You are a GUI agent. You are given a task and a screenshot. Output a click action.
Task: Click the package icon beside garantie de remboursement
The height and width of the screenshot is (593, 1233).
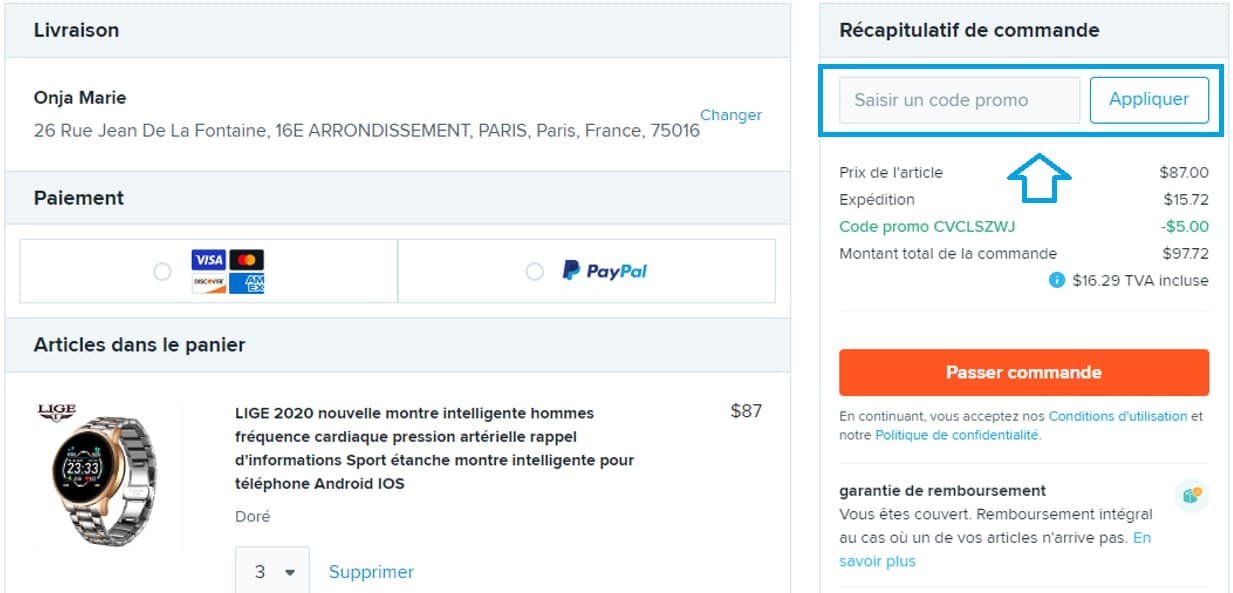(x=1191, y=495)
